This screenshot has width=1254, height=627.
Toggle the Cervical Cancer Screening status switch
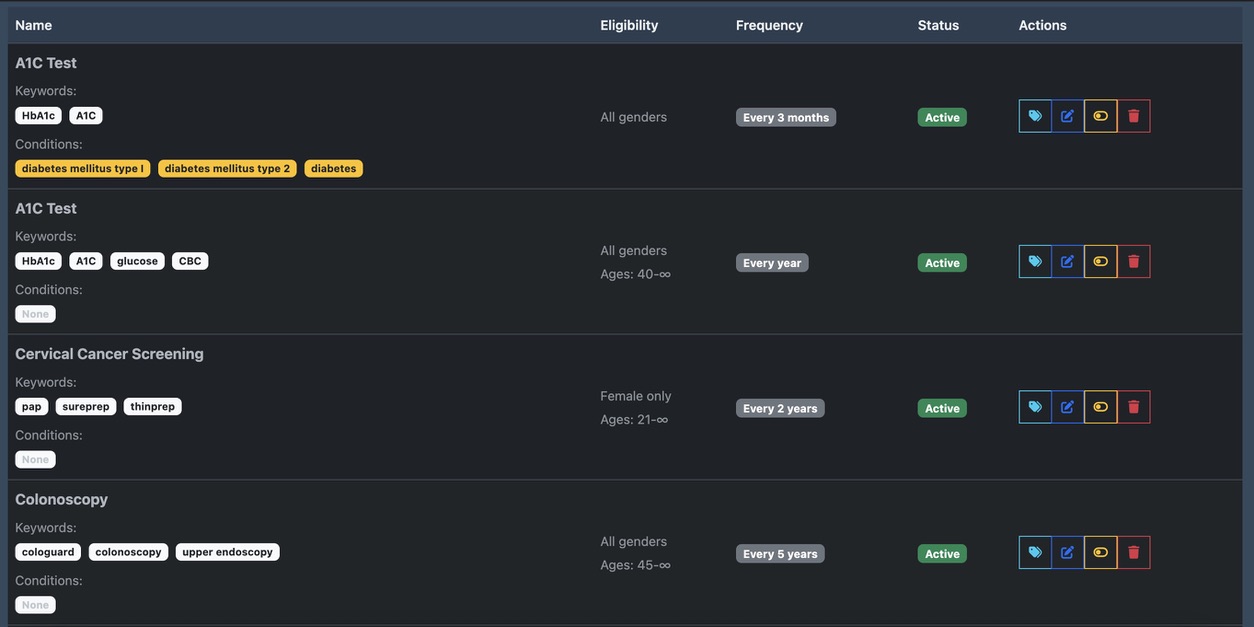(x=1101, y=407)
